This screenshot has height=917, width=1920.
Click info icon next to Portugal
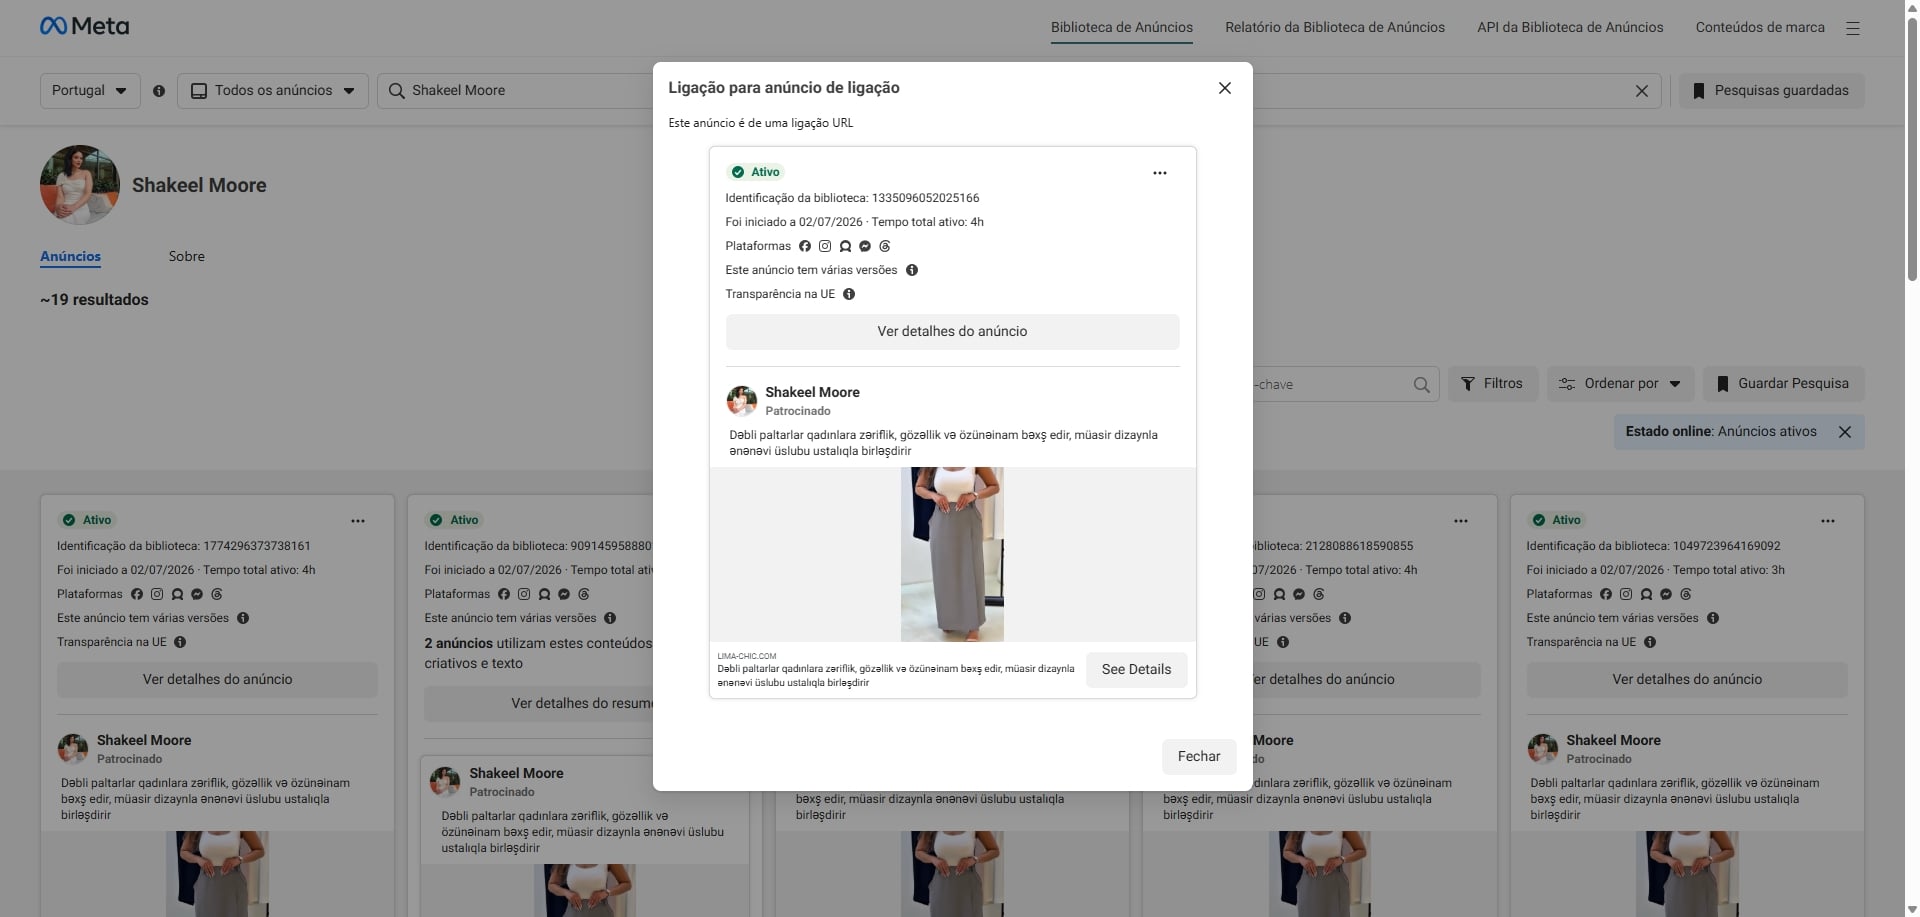click(x=159, y=91)
